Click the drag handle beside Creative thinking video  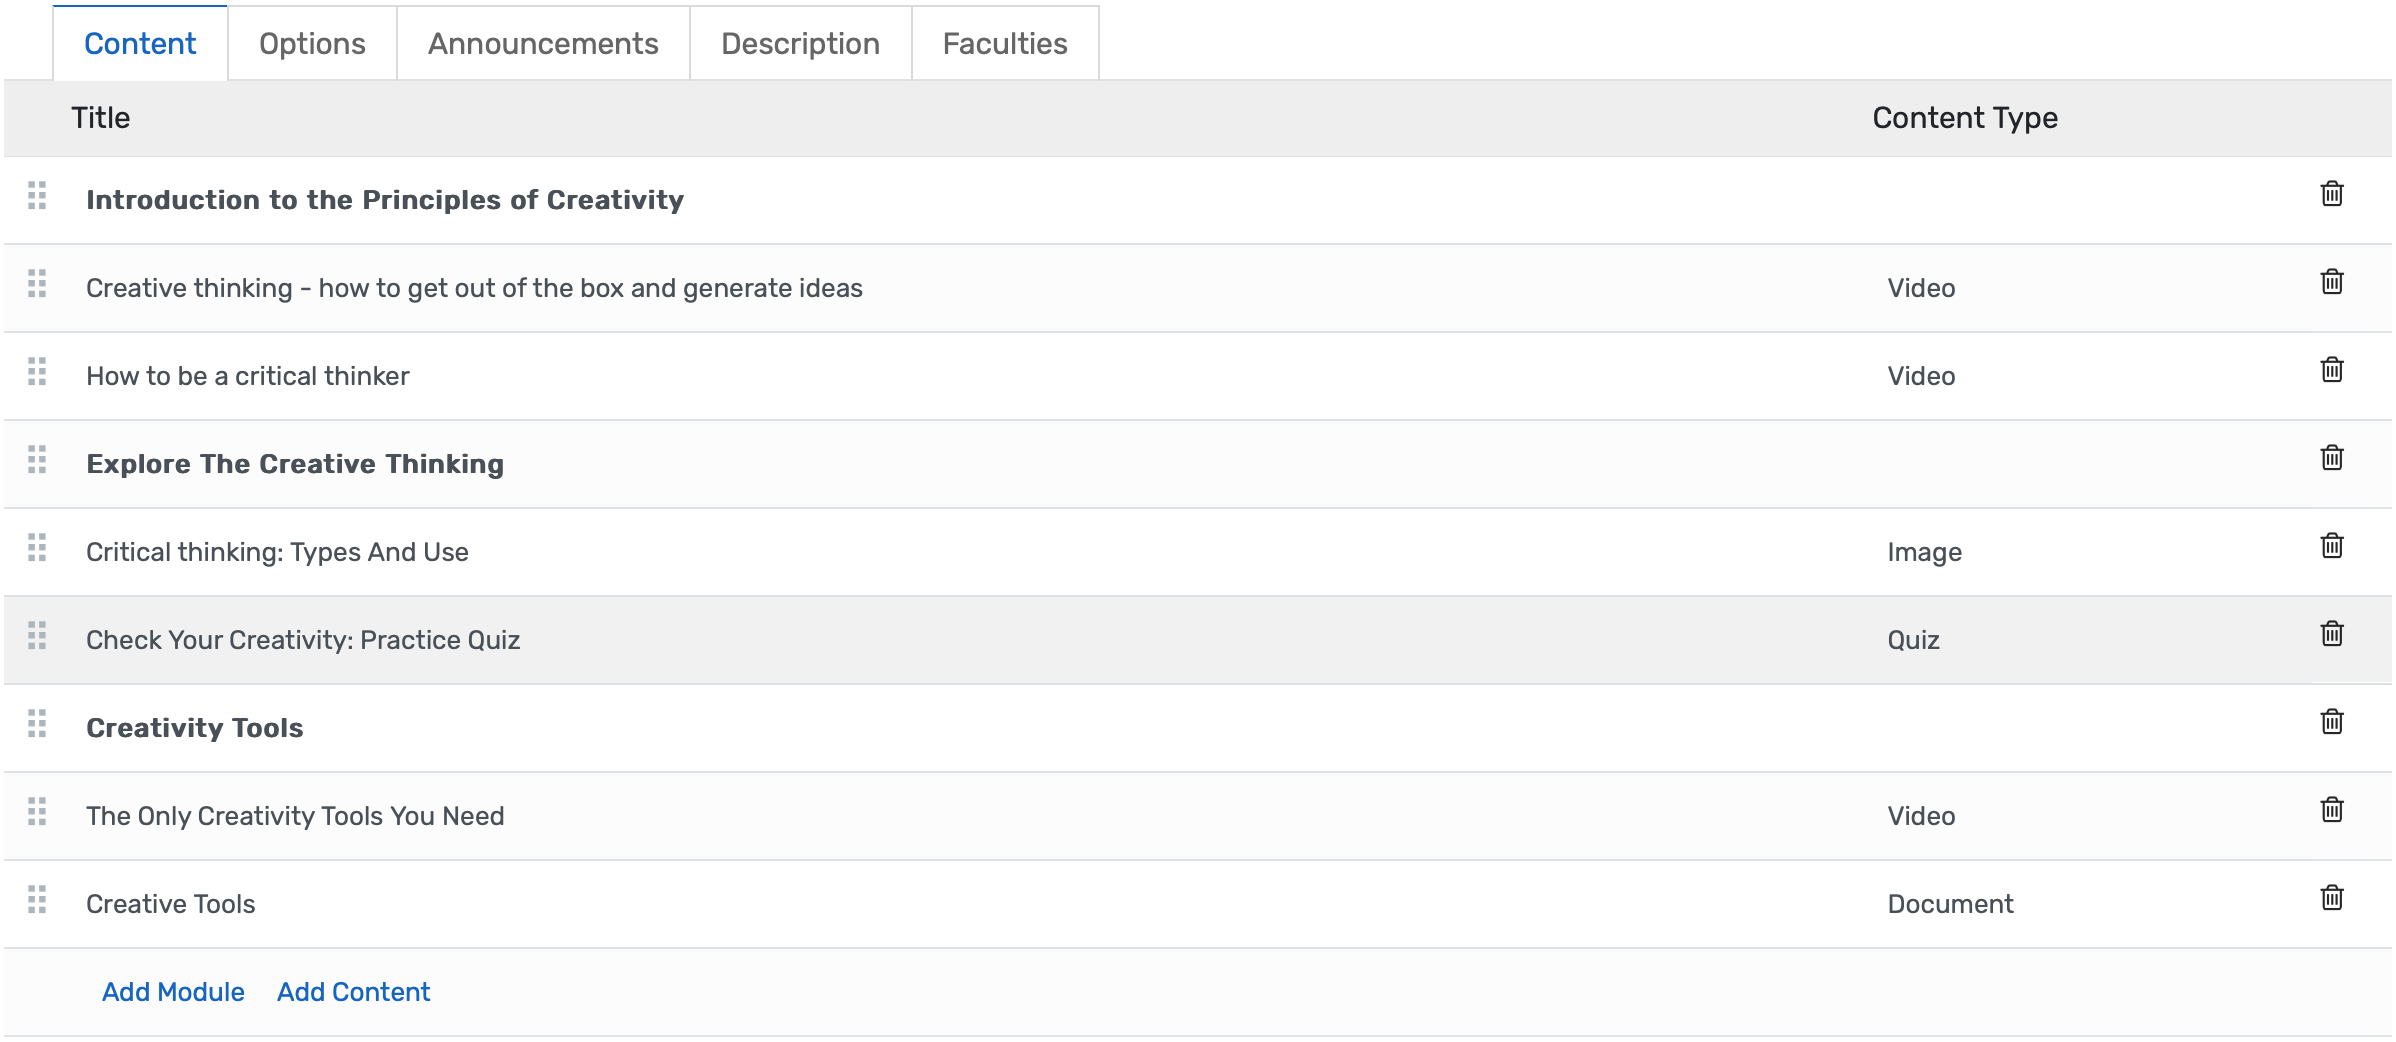(38, 287)
